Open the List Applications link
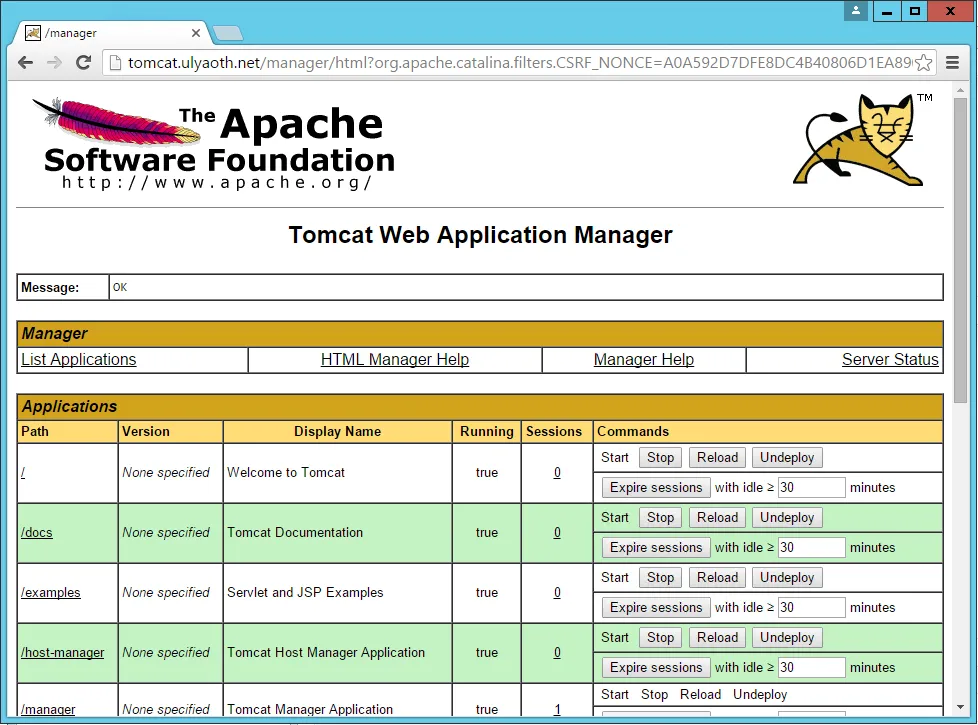 79,360
